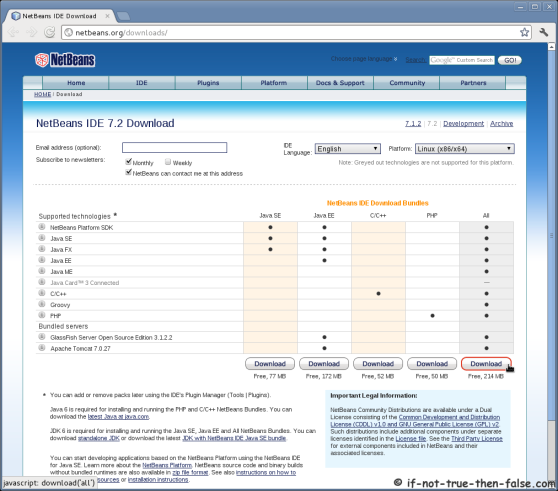Click the Google Custom Search field

click(x=462, y=60)
